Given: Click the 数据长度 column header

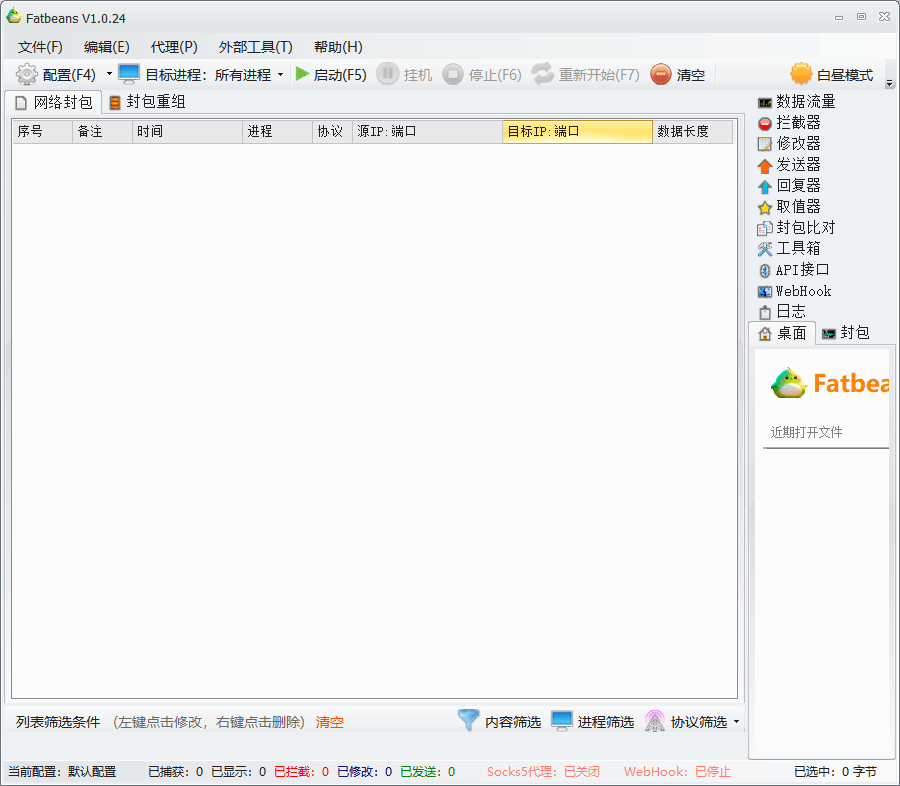Looking at the screenshot, I should (693, 131).
